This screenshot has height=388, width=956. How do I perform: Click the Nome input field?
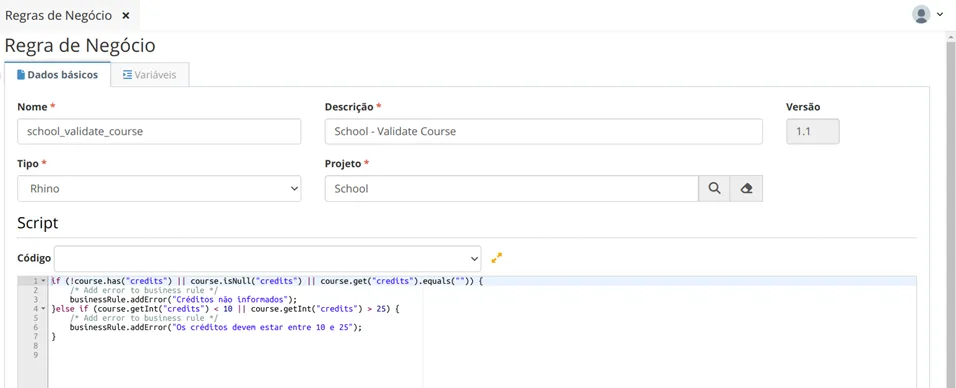pyautogui.click(x=159, y=131)
